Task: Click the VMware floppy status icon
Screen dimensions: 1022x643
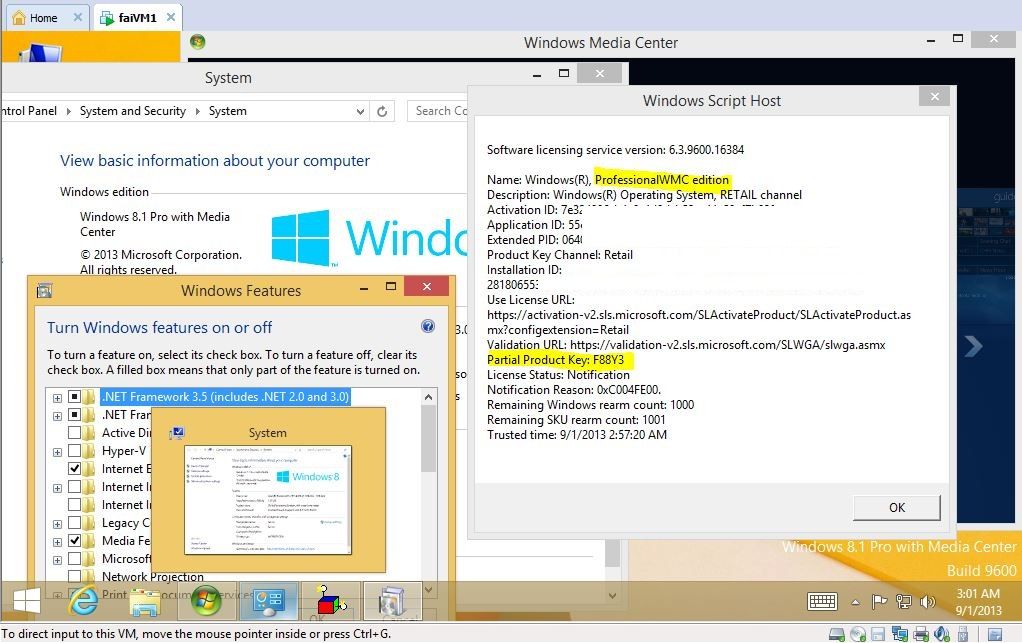Action: click(878, 633)
